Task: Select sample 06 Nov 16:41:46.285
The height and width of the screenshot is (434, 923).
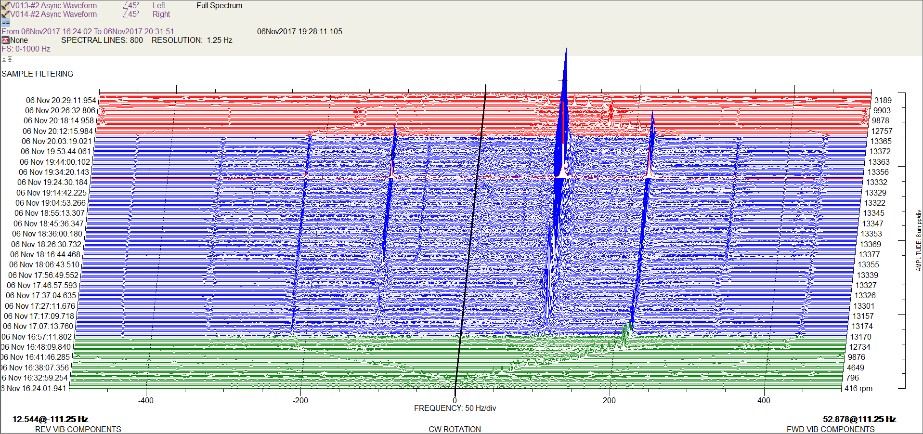Action: (x=35, y=357)
